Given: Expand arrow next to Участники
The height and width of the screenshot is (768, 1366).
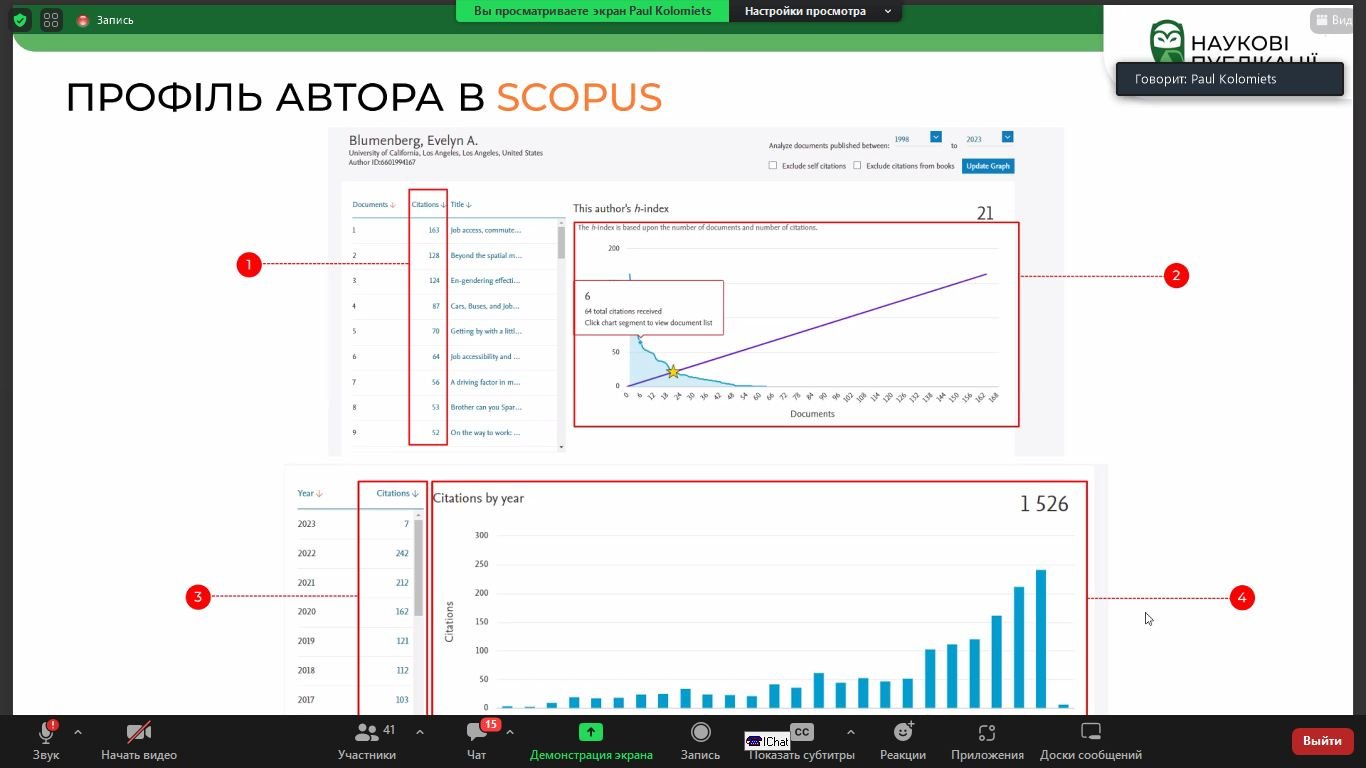Looking at the screenshot, I should 419,732.
